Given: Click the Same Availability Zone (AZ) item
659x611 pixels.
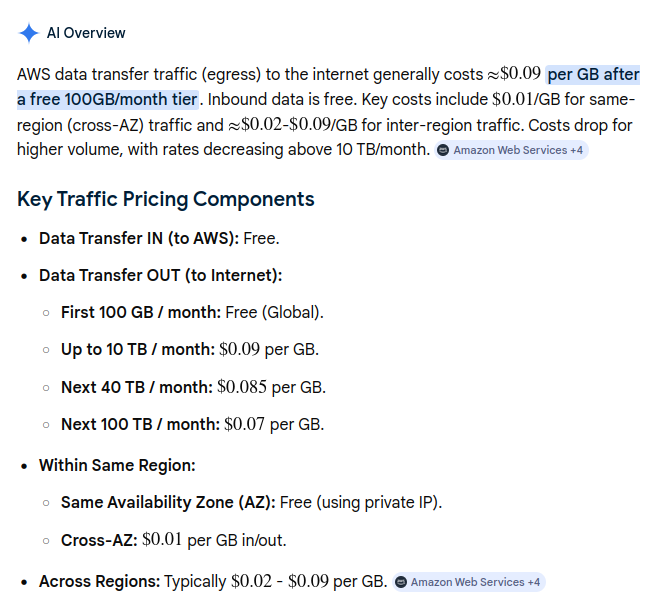Looking at the screenshot, I should click(251, 503).
